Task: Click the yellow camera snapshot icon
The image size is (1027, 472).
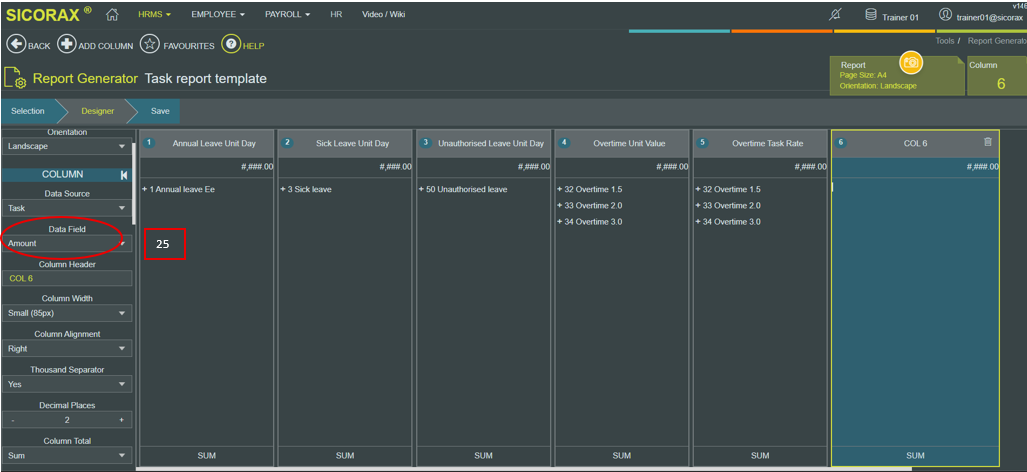Action: (910, 62)
